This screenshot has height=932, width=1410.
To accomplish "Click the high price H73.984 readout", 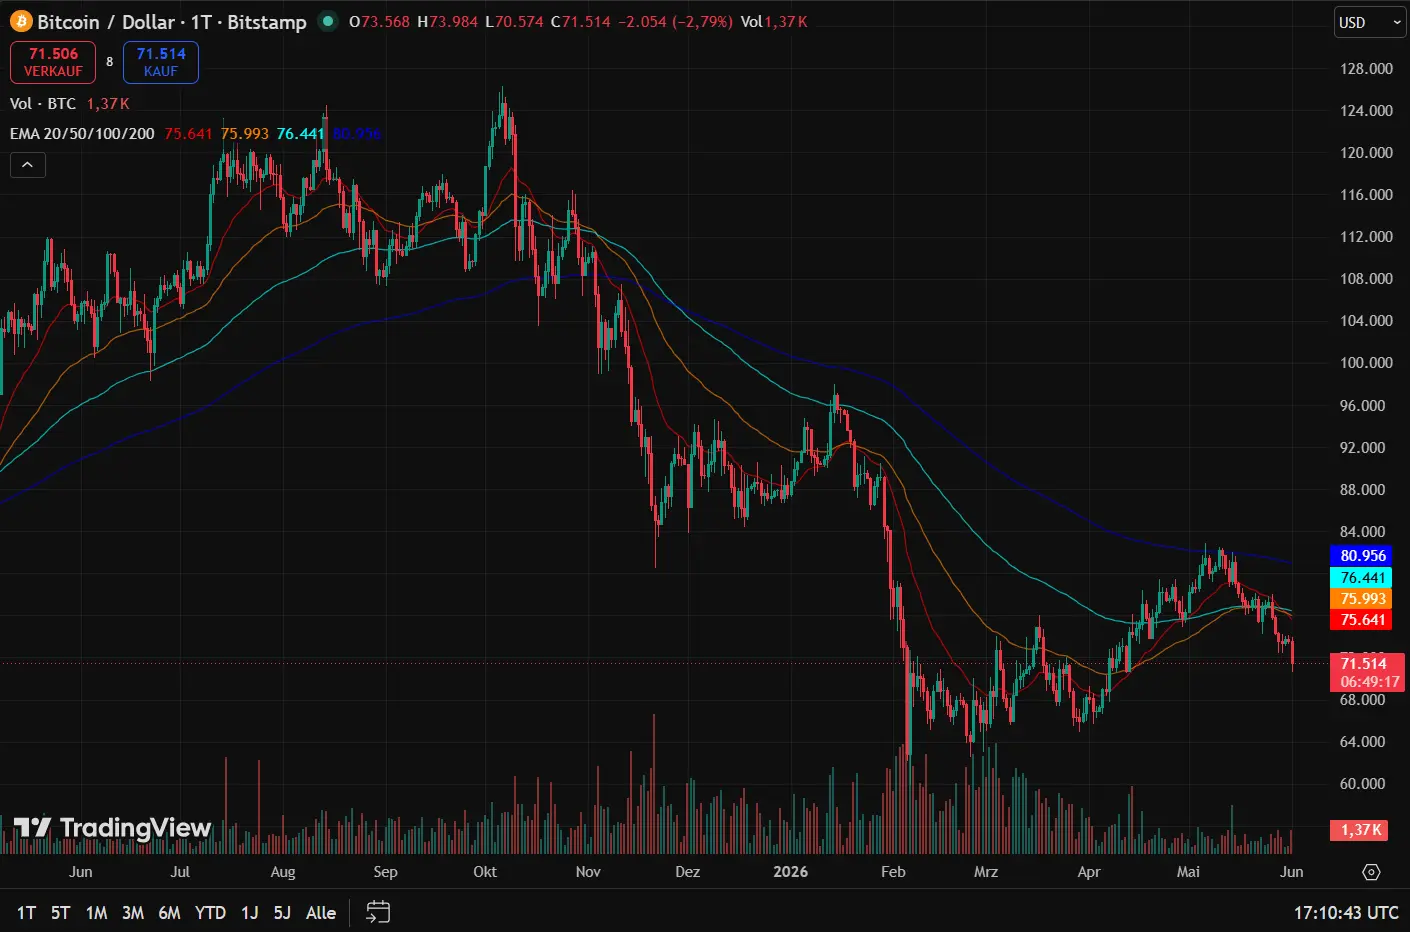I will click(x=447, y=22).
